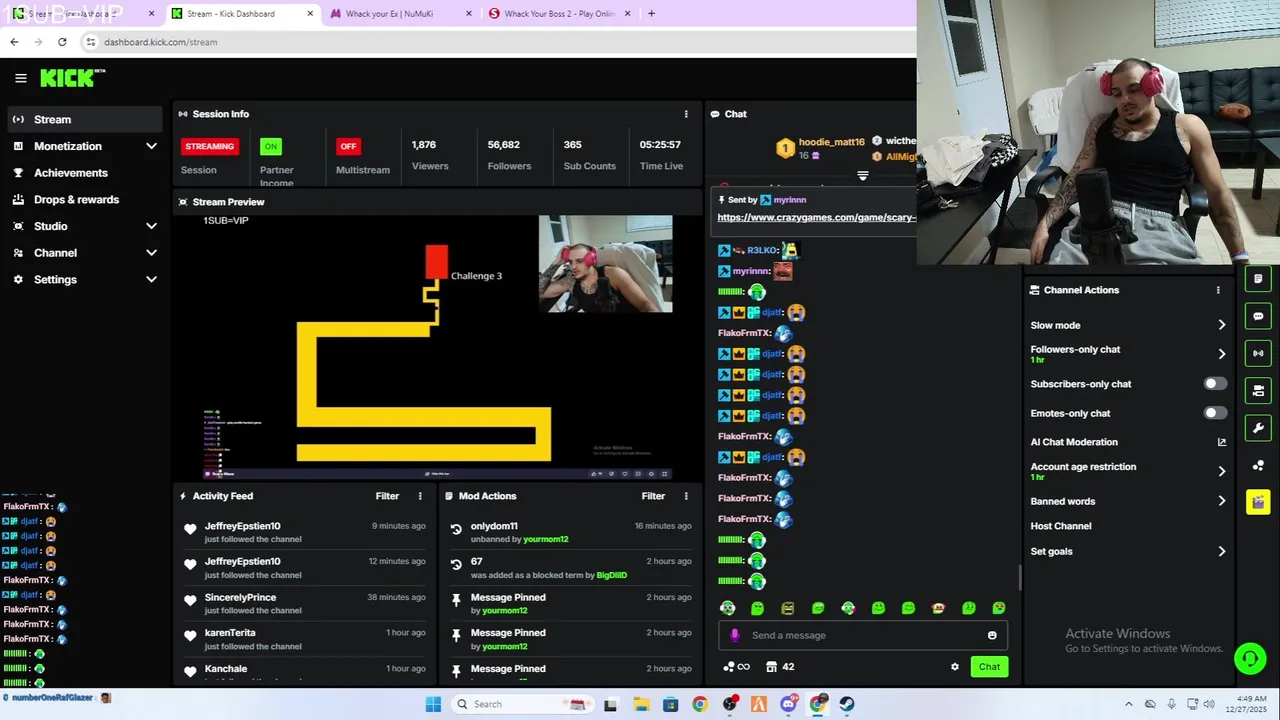Switch to Whack Your Boss 2 tab
1280x720 pixels.
(x=559, y=14)
